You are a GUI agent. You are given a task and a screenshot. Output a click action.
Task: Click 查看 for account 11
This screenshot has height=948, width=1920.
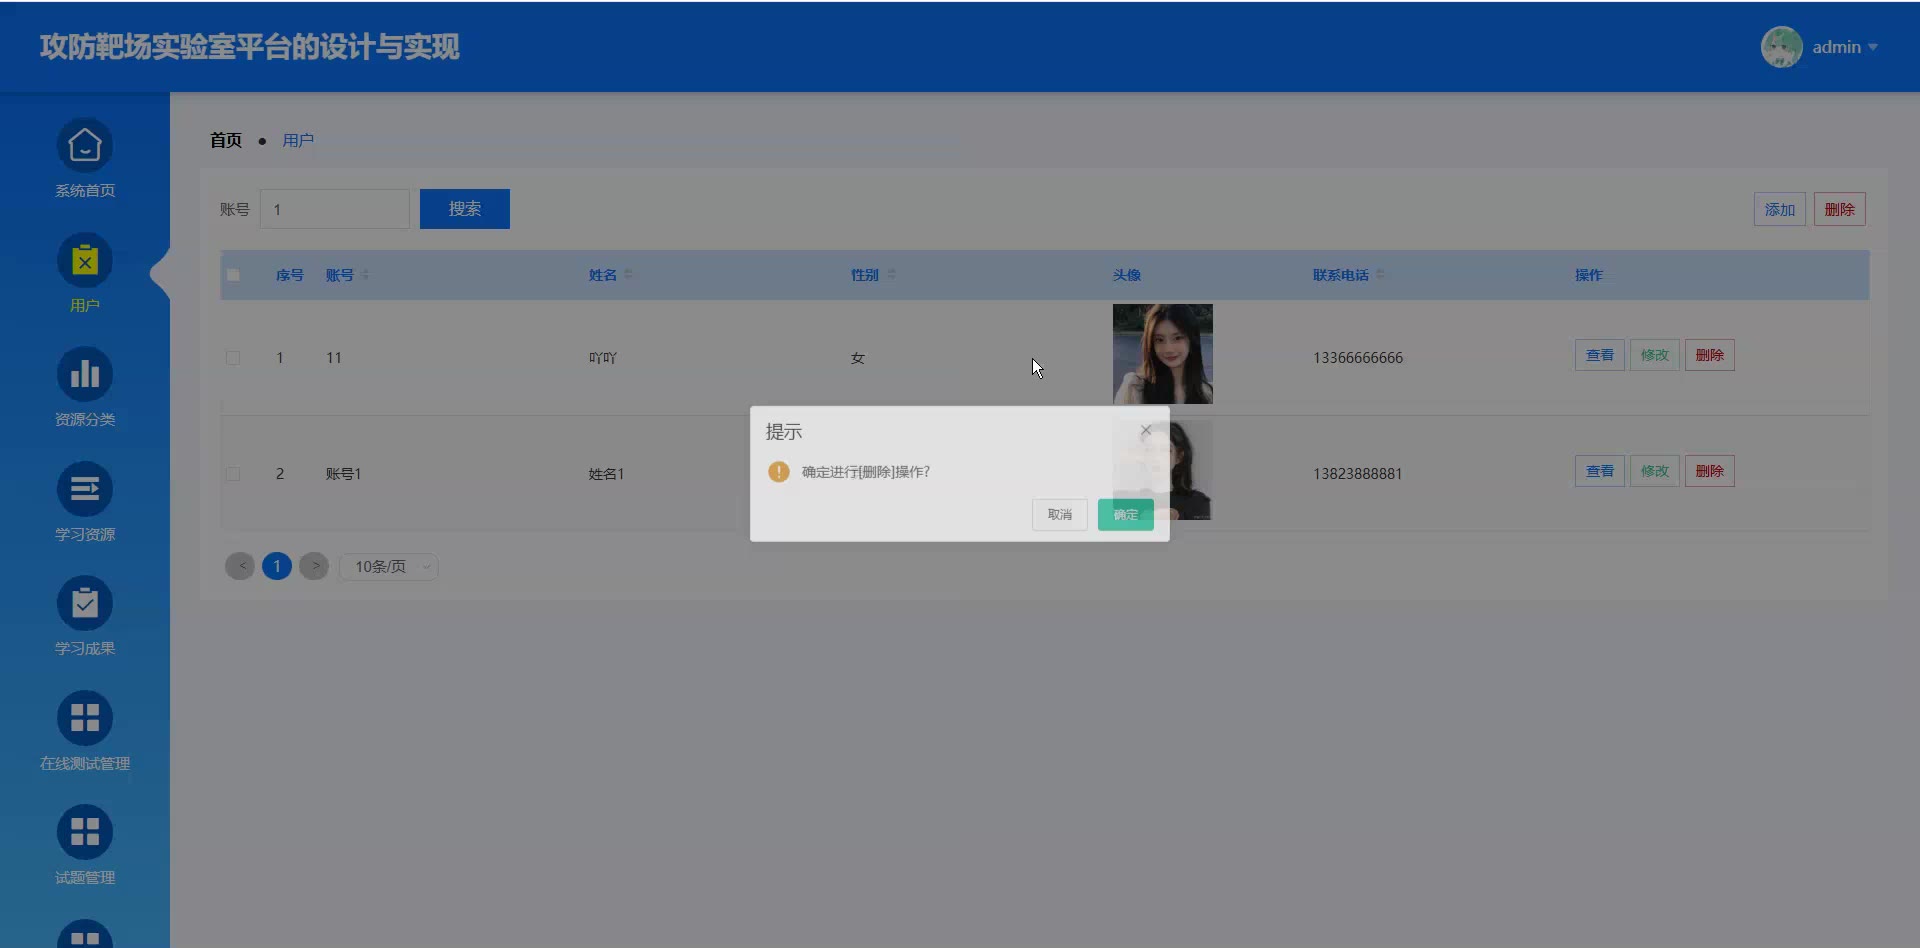tap(1600, 355)
